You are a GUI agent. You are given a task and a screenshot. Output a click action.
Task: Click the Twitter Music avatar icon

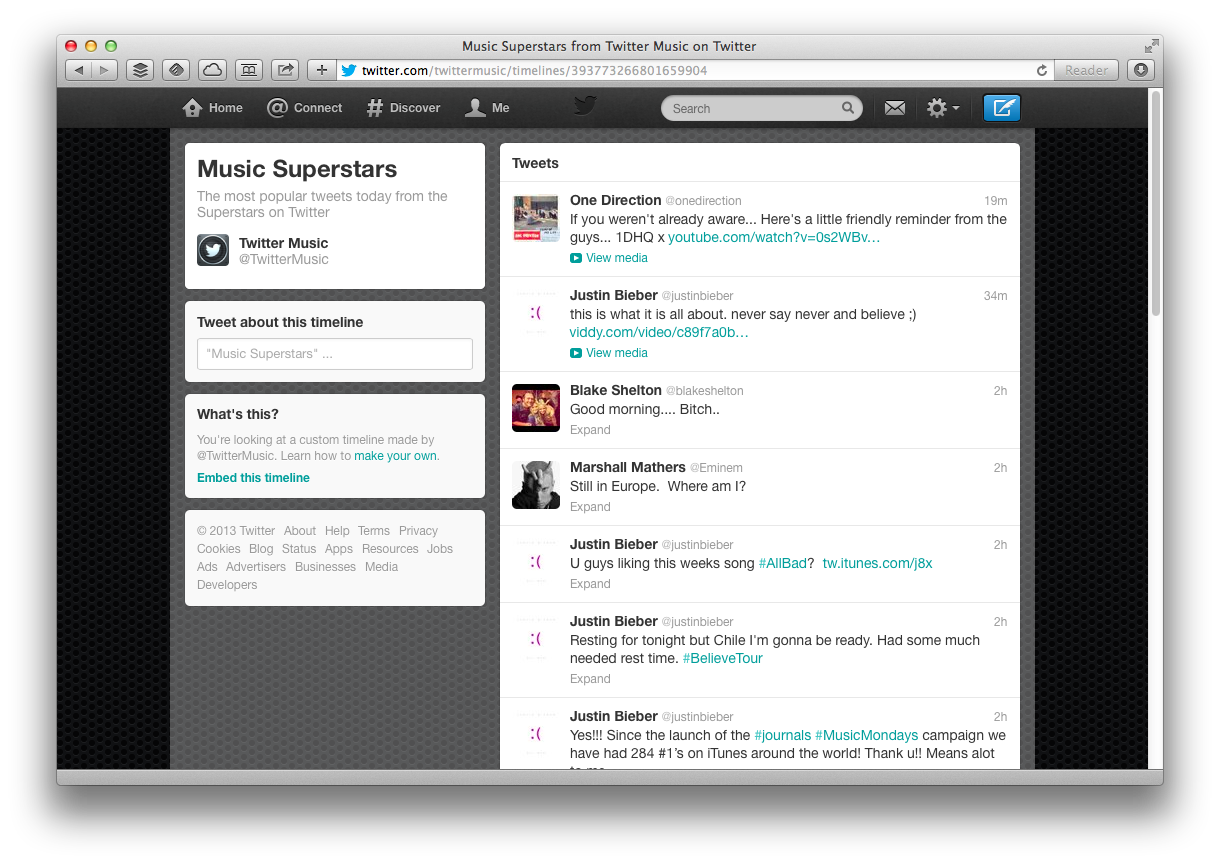(213, 250)
